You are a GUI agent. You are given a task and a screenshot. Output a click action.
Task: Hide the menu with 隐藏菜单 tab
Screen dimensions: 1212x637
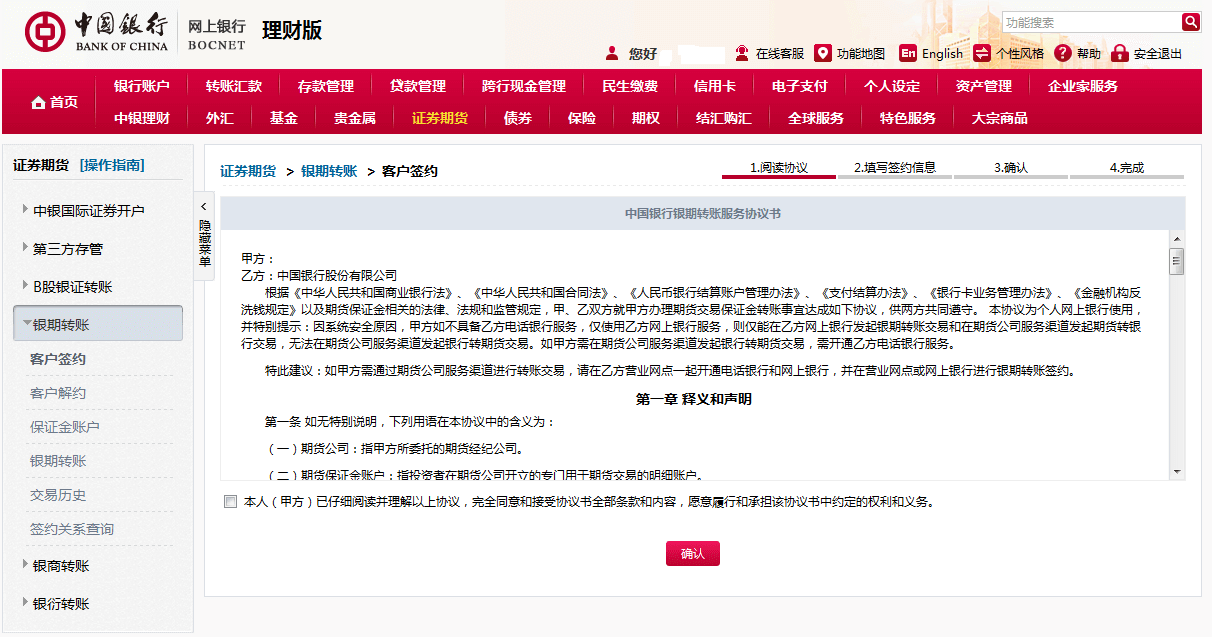point(204,236)
